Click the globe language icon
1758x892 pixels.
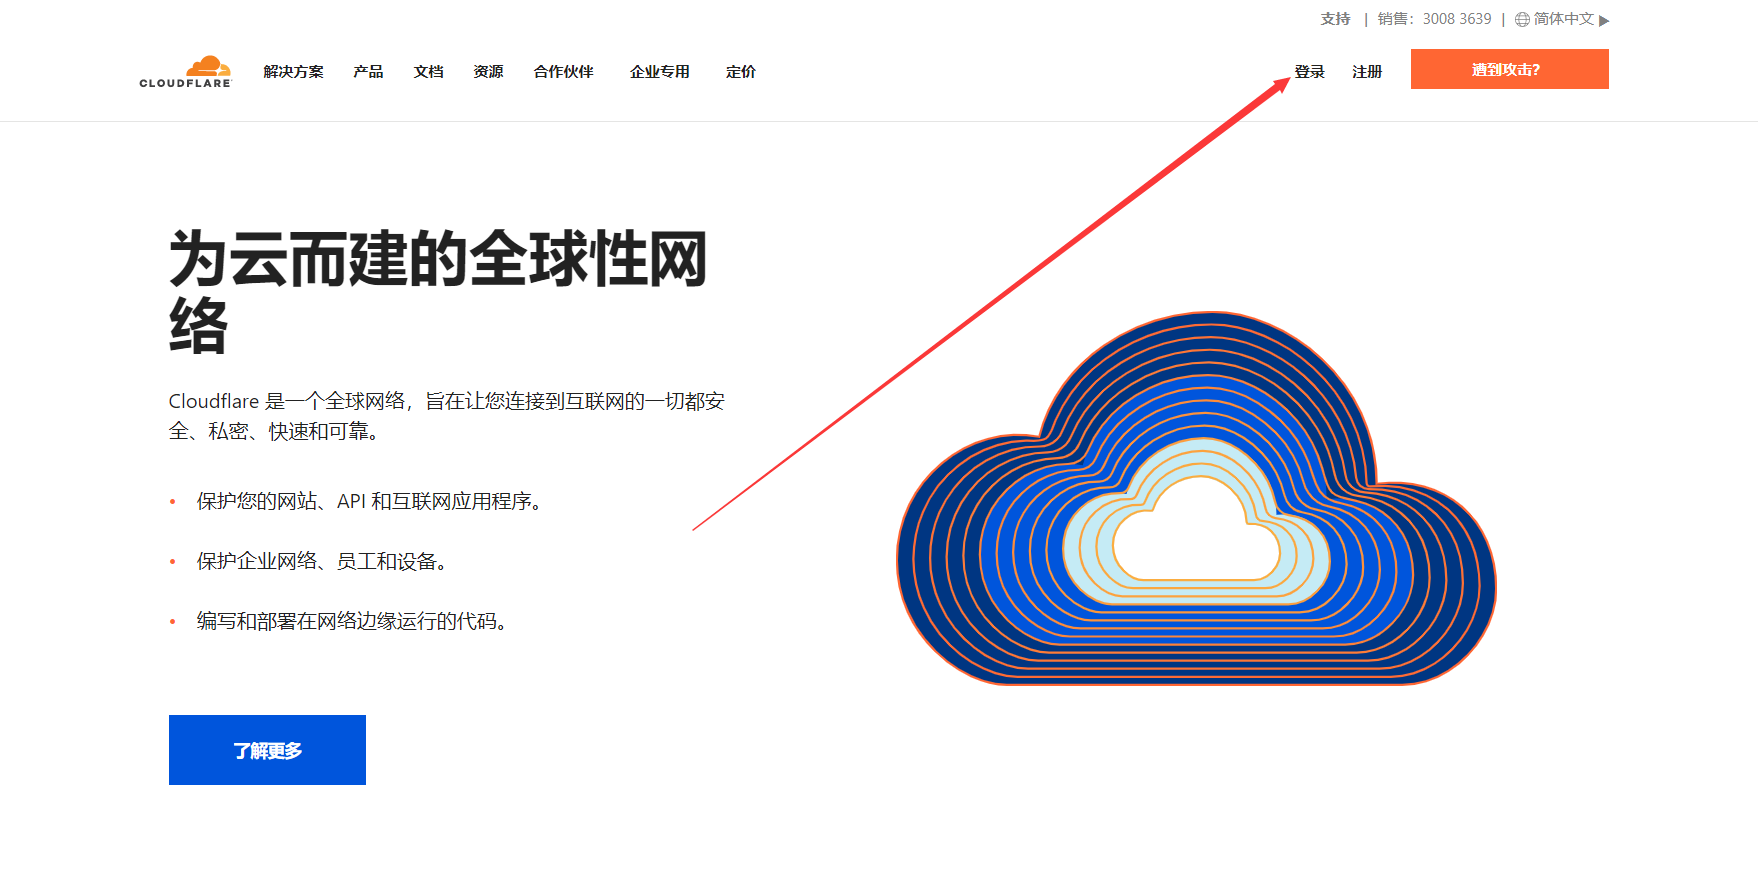[1522, 20]
